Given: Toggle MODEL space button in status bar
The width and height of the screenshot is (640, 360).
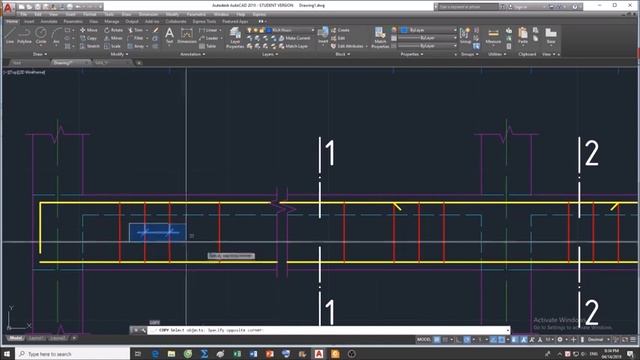Looking at the screenshot, I should [424, 340].
